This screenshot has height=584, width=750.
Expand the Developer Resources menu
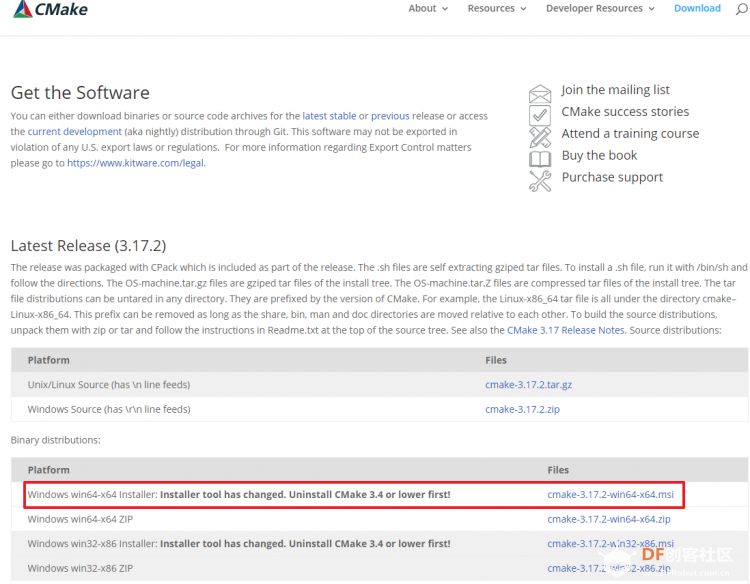(x=600, y=8)
